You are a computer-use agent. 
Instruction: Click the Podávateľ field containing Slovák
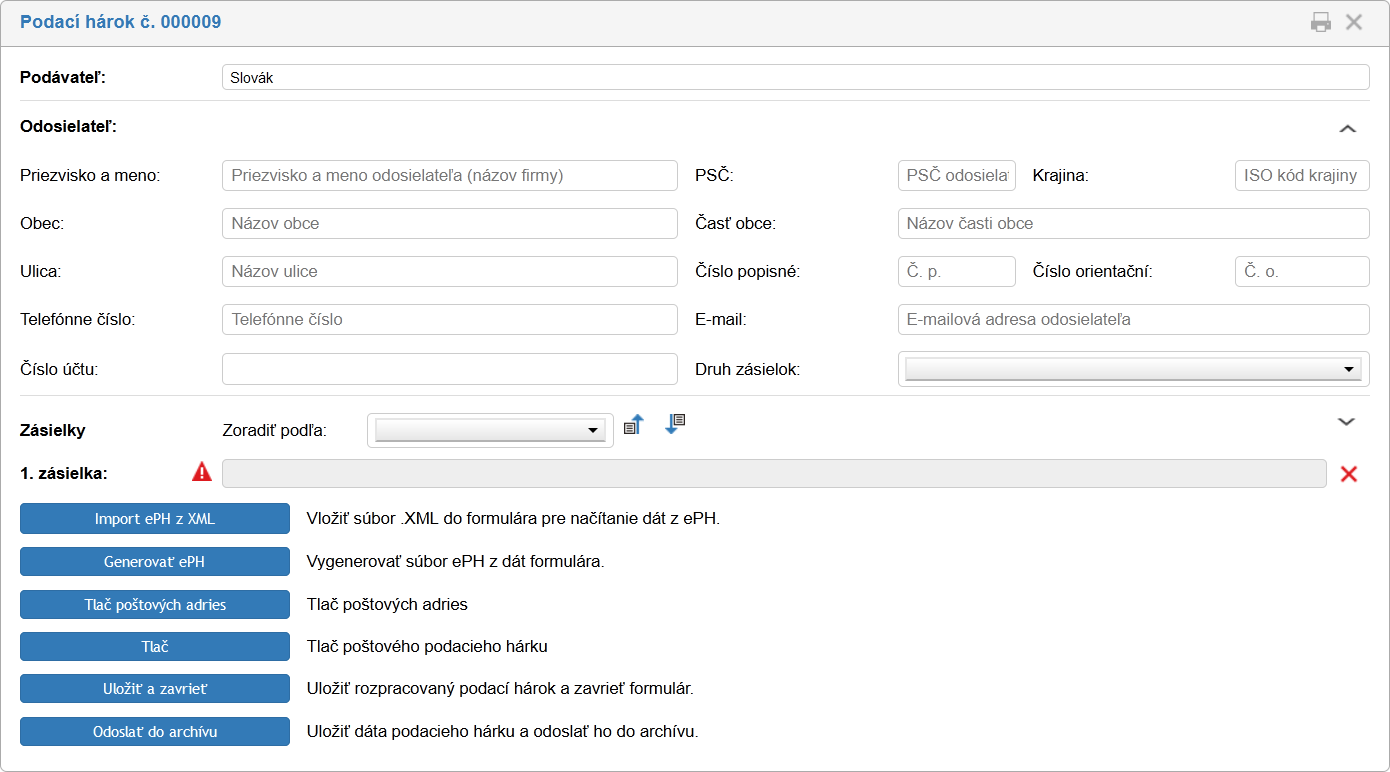pyautogui.click(x=795, y=77)
